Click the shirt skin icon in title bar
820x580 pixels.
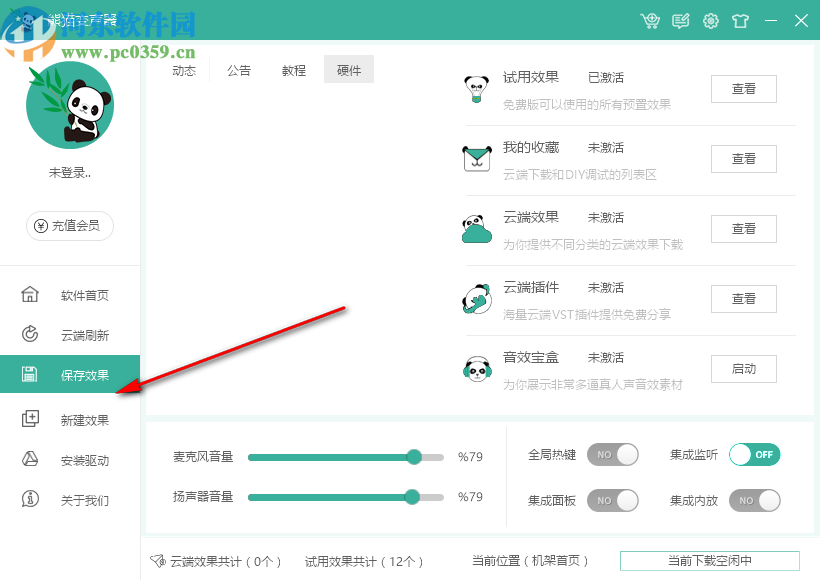coord(740,20)
